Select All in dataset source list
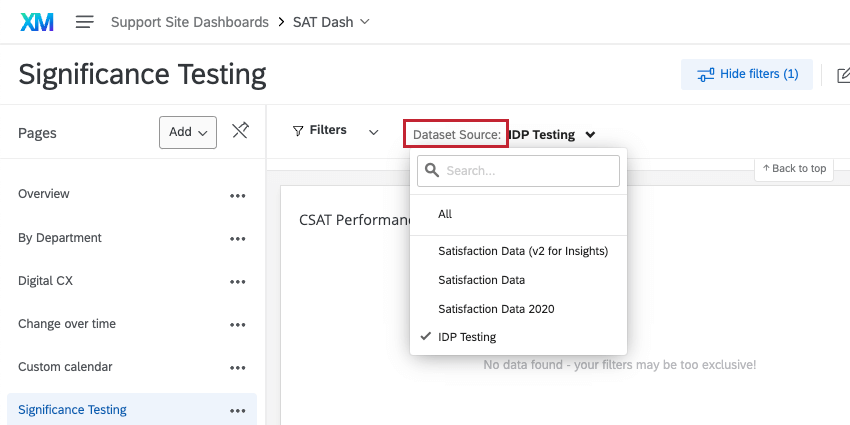The width and height of the screenshot is (850, 425). pos(446,214)
